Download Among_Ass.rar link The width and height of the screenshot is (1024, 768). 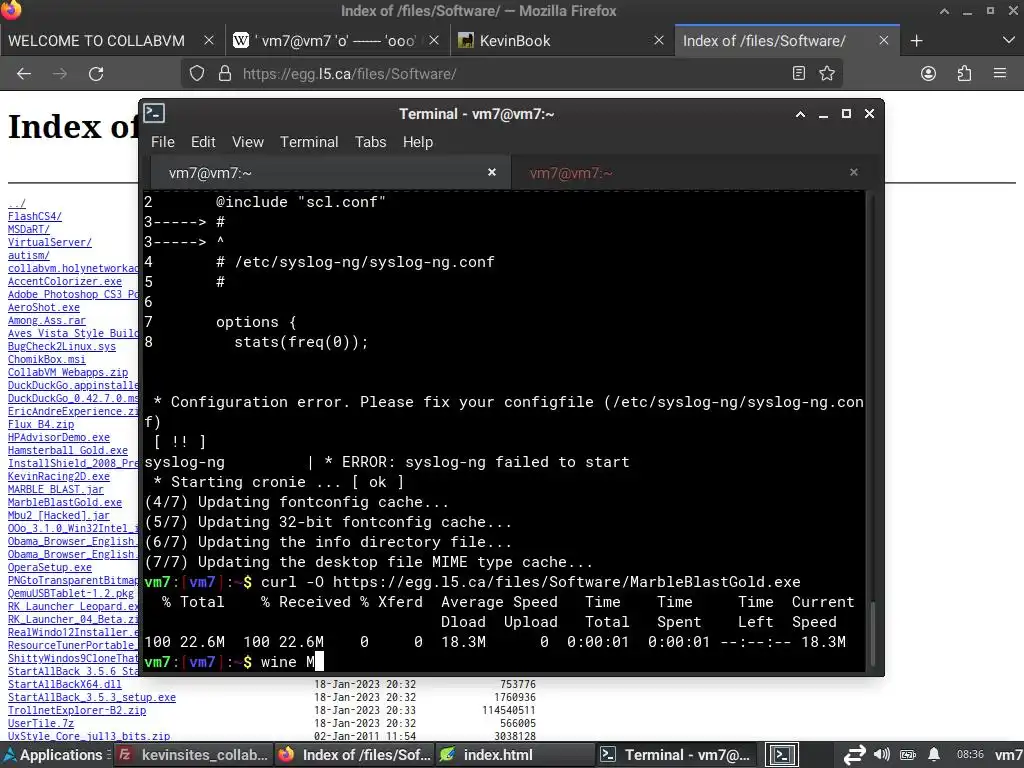46,320
